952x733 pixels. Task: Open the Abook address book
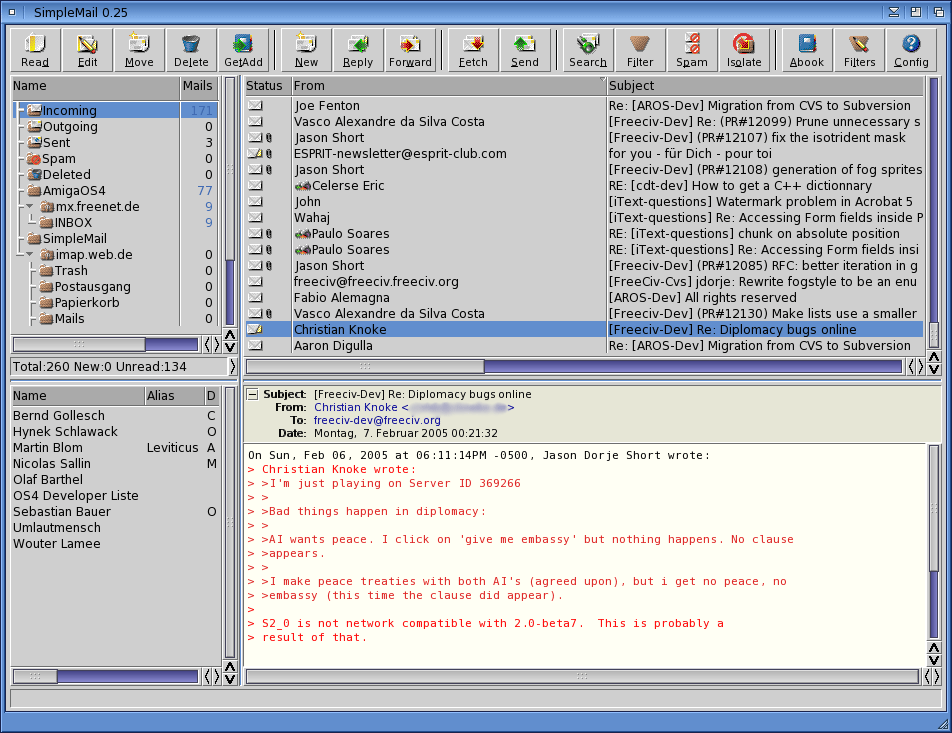pos(807,49)
